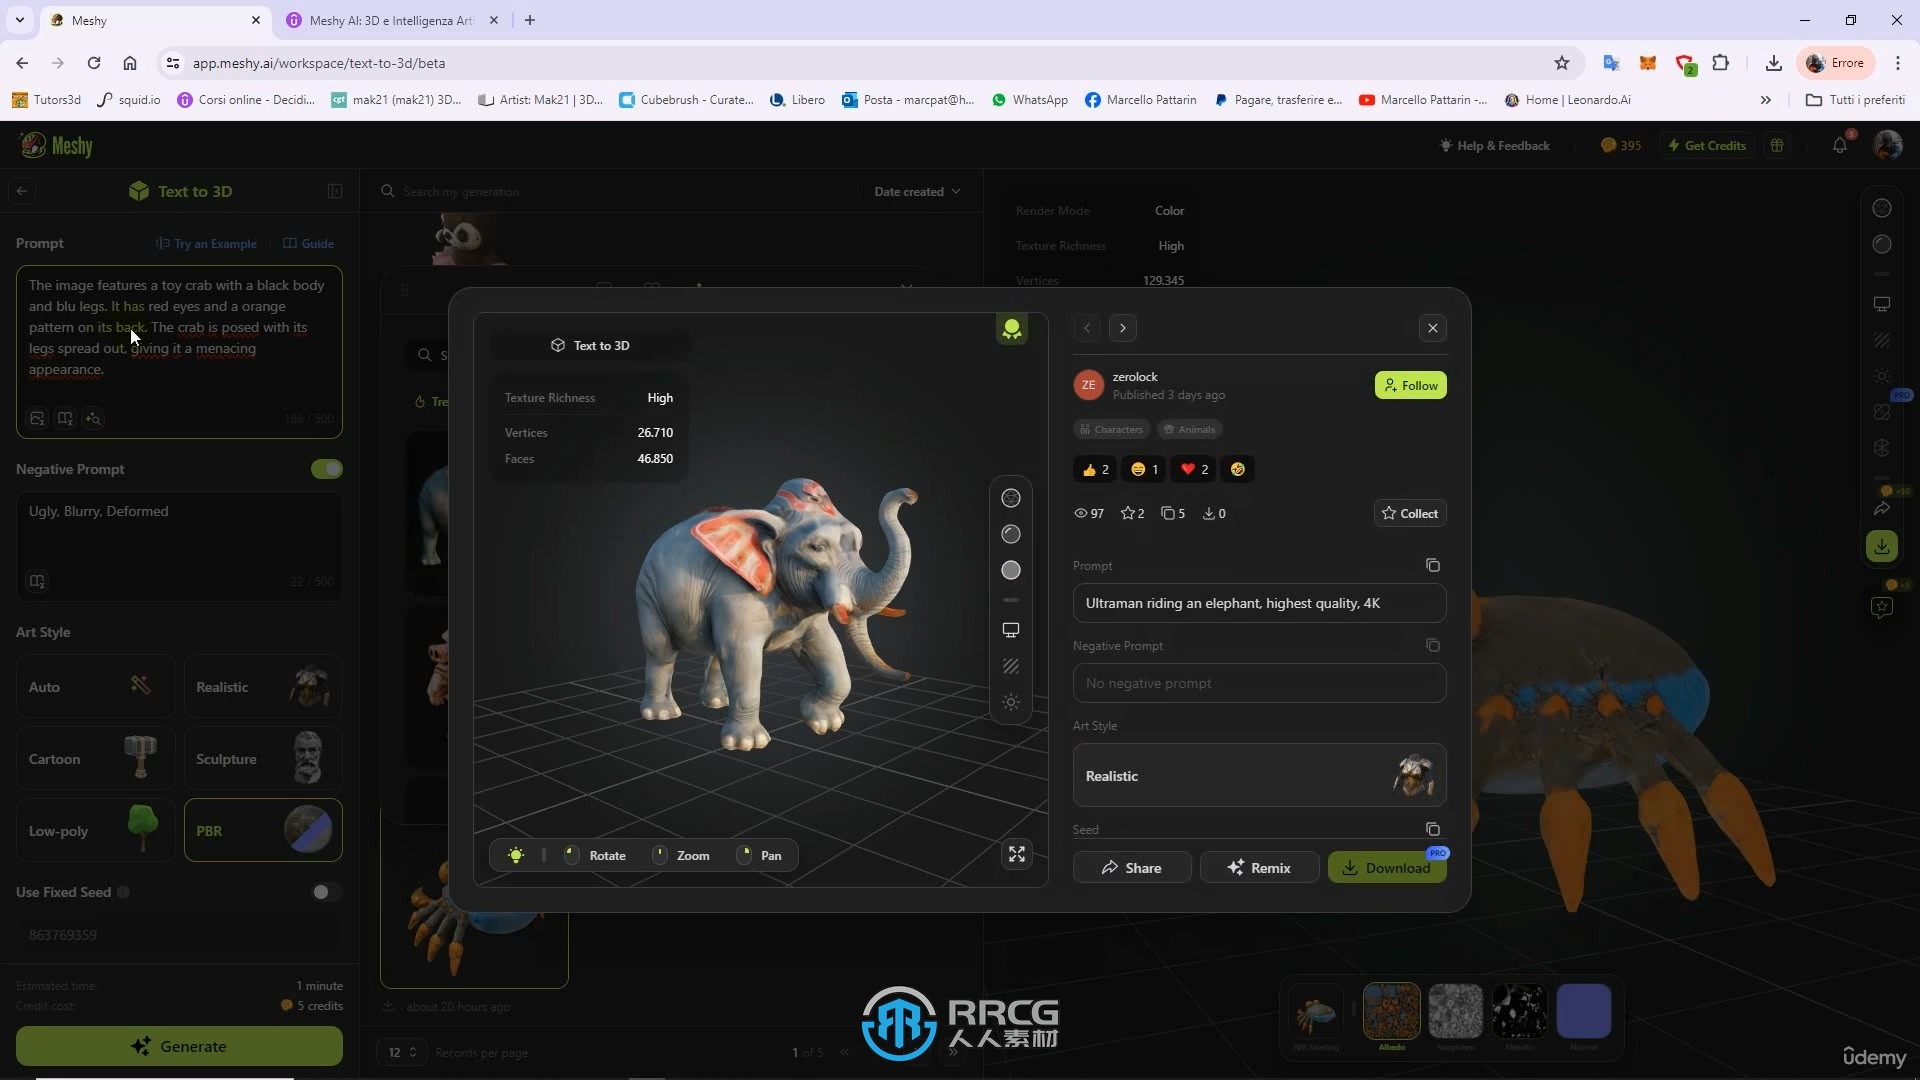The height and width of the screenshot is (1080, 1920).
Task: Click the Download button for model
Action: pyautogui.click(x=1387, y=868)
